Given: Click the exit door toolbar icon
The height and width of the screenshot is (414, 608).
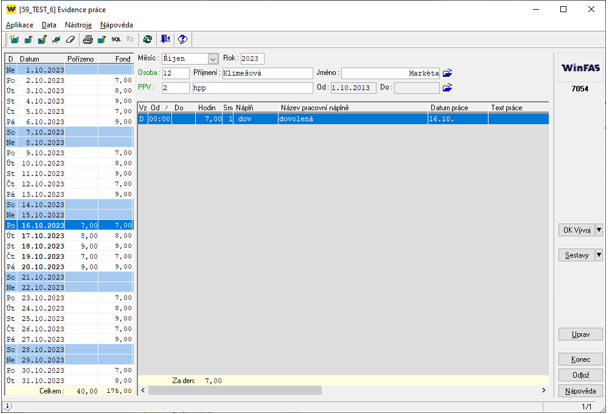Looking at the screenshot, I should click(166, 39).
